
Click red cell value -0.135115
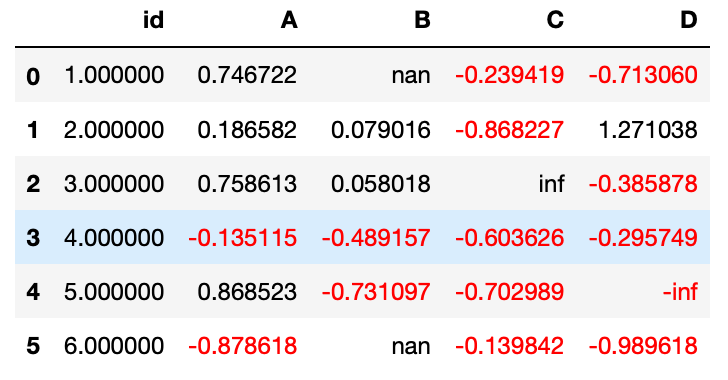242,237
